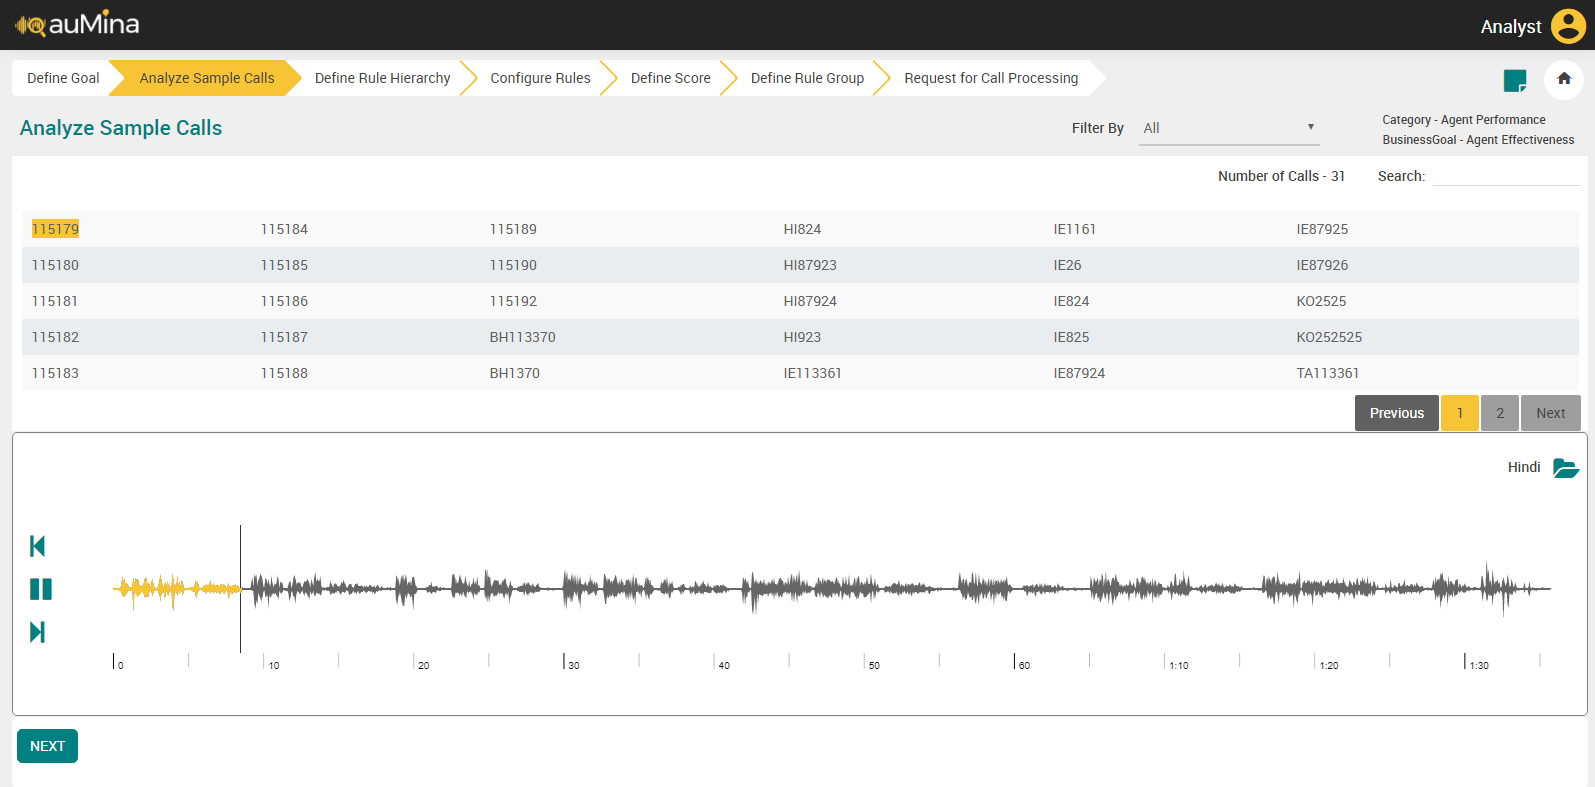Screen dimensions: 1595x787
Task: Go to page 2 of calls
Action: [x=1500, y=413]
